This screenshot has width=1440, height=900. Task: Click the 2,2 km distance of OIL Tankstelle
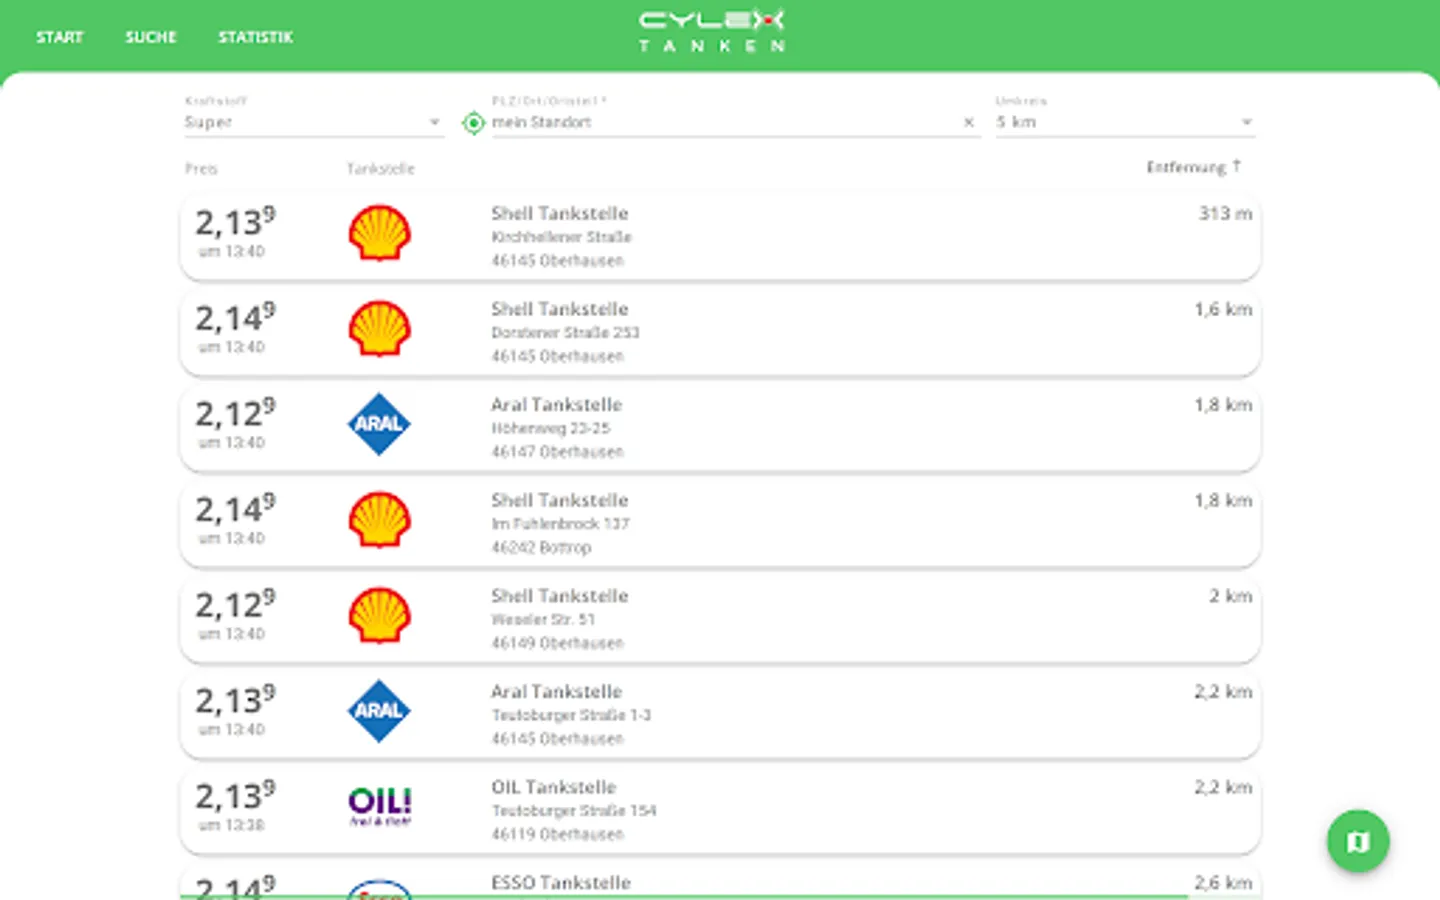click(x=1223, y=787)
